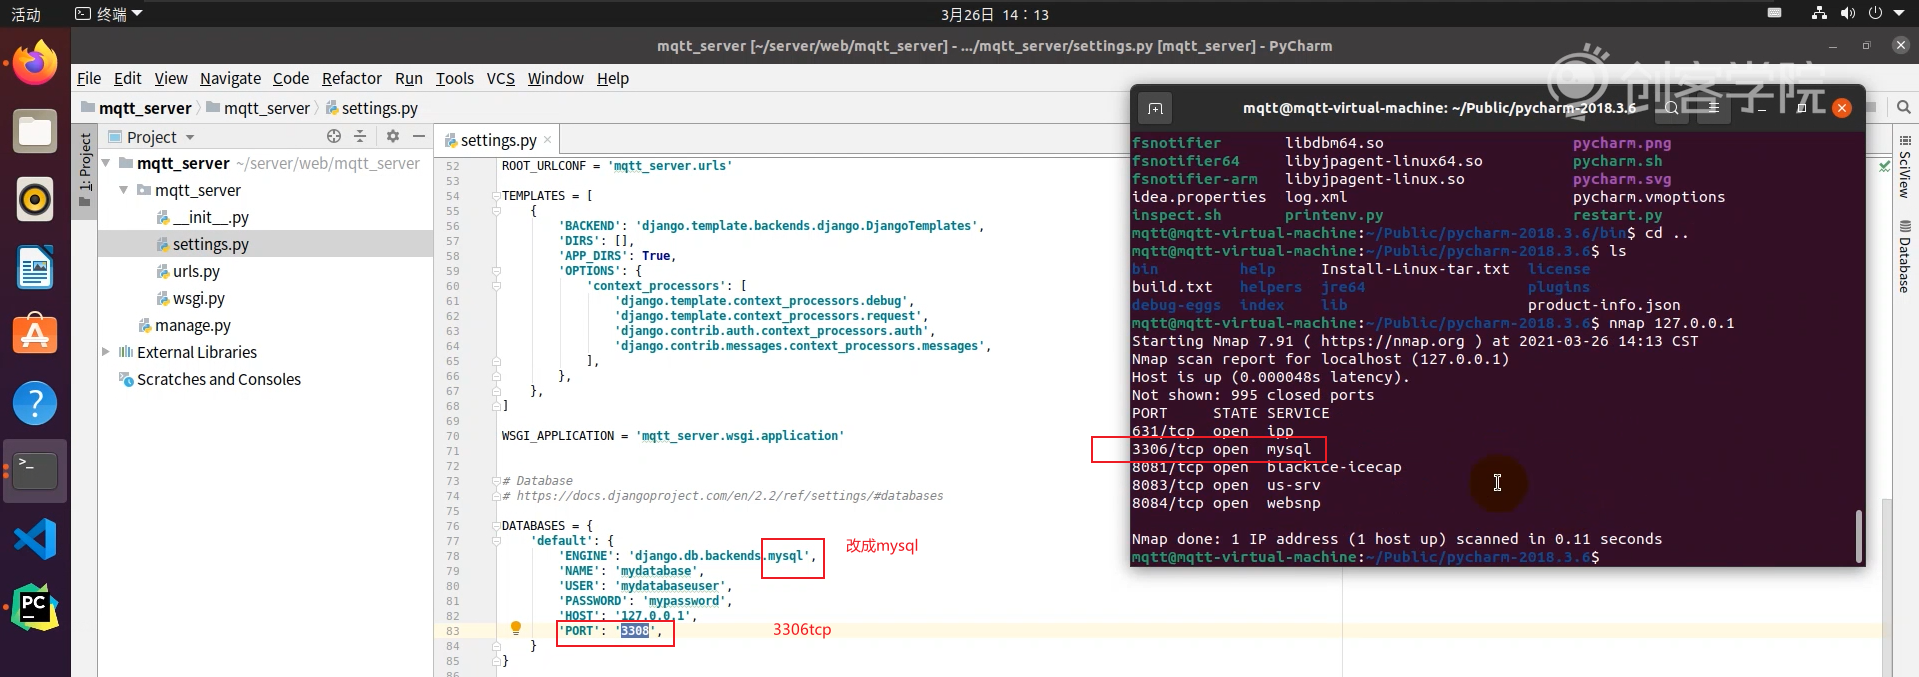Open the Refactor menu
The image size is (1919, 677).
[x=351, y=78]
